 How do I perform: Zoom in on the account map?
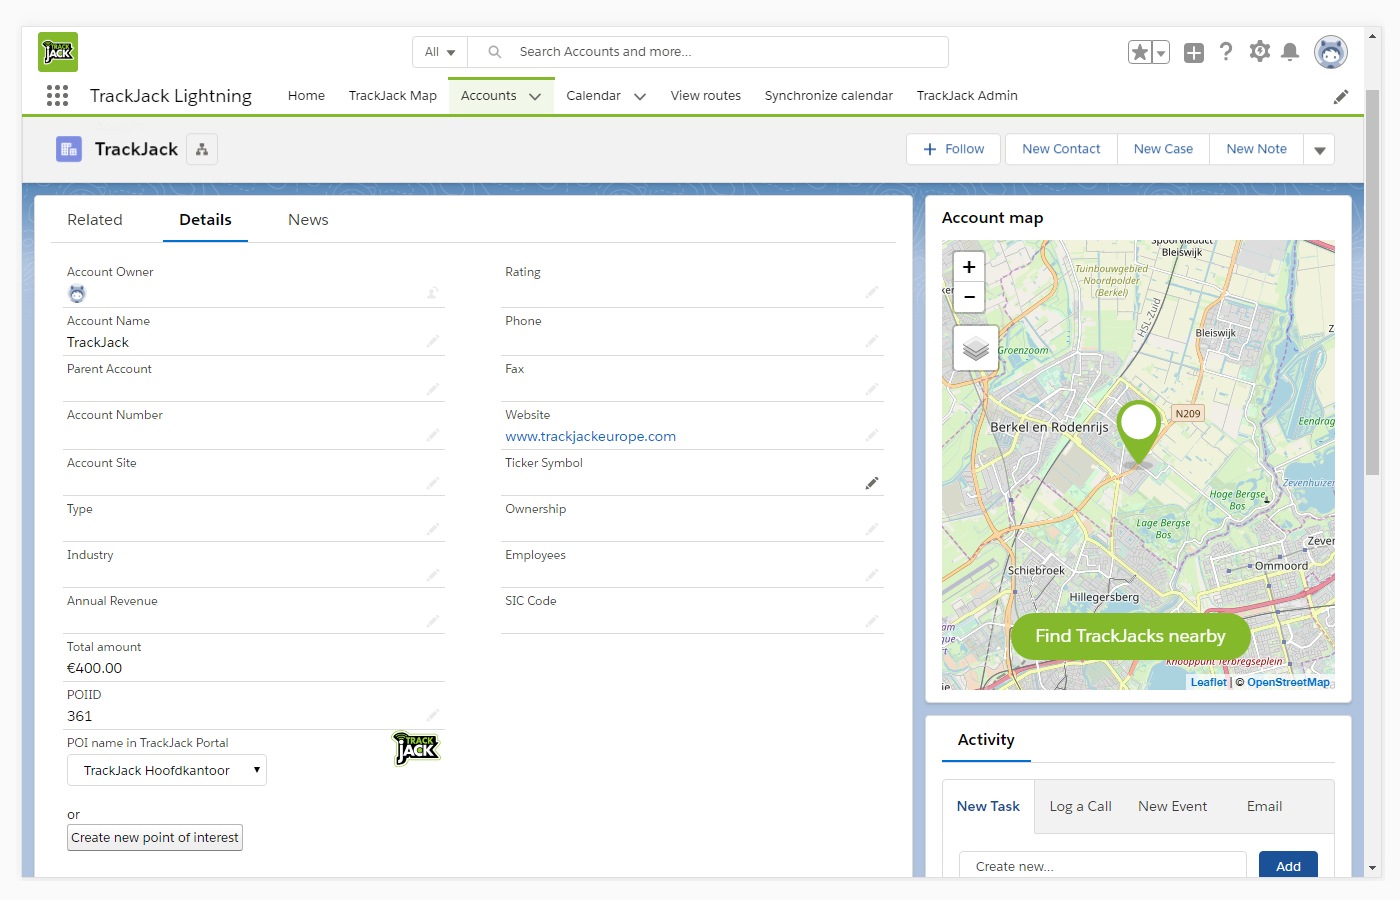[x=969, y=267]
